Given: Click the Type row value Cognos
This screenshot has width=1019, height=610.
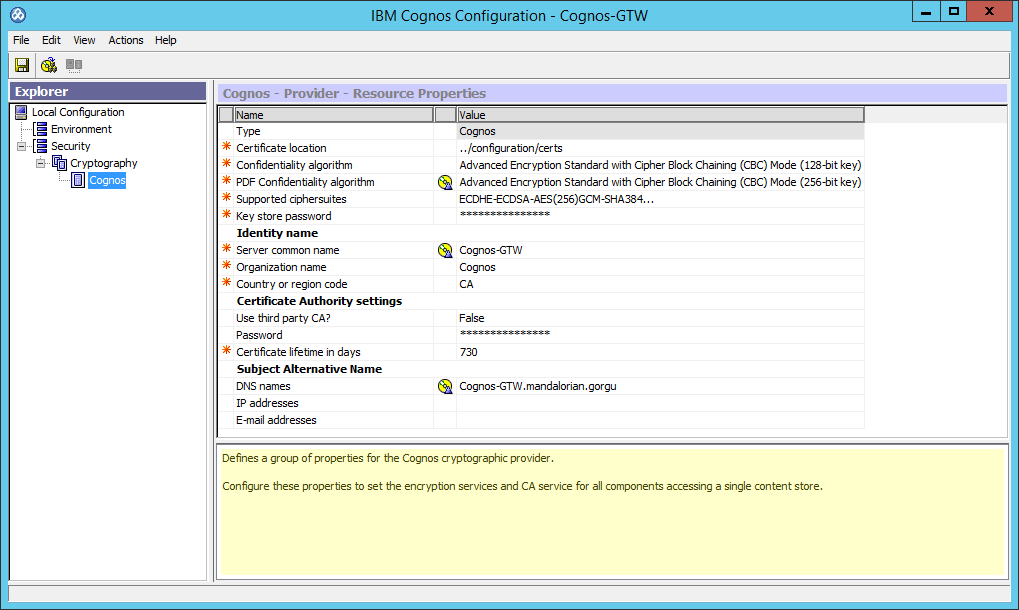Looking at the screenshot, I should pyautogui.click(x=660, y=131).
